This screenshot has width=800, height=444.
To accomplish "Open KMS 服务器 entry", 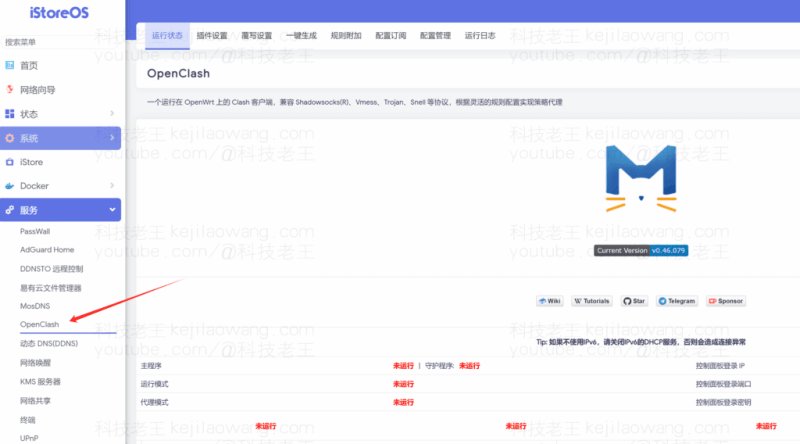I will pos(40,381).
